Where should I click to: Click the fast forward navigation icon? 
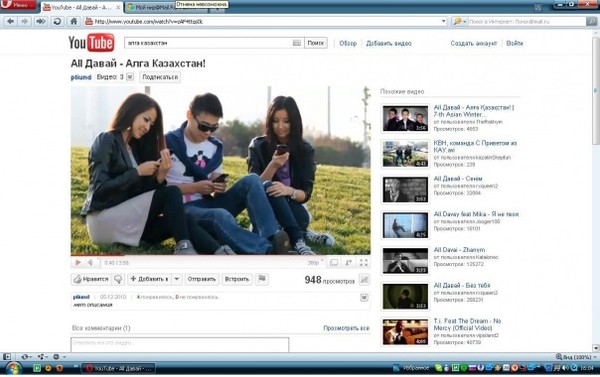[41, 21]
